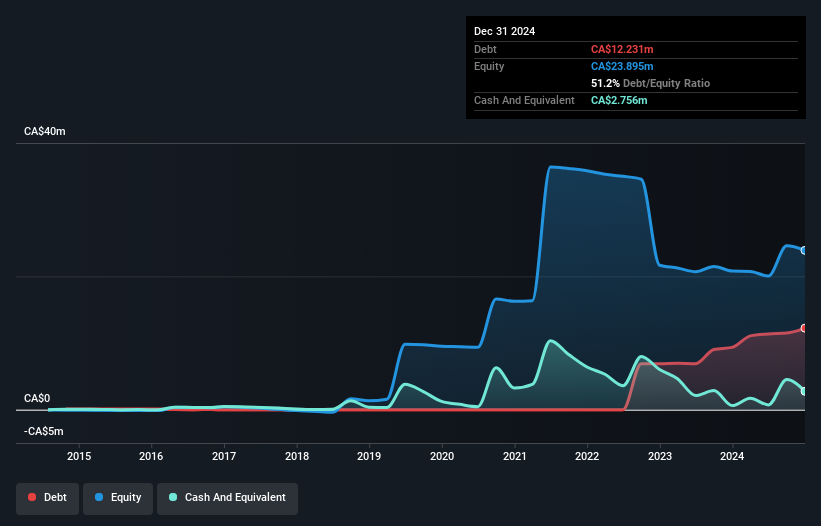This screenshot has height=526, width=821.
Task: Click the teal Cash And Equivalent legend dot
Action: point(173,497)
